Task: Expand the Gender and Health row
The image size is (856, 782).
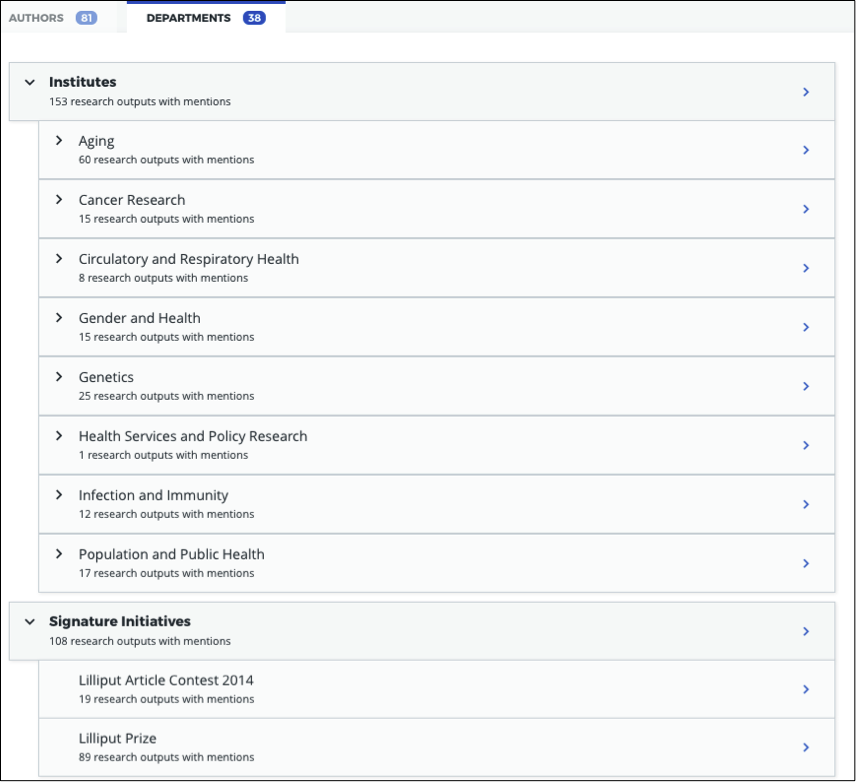Action: point(59,318)
